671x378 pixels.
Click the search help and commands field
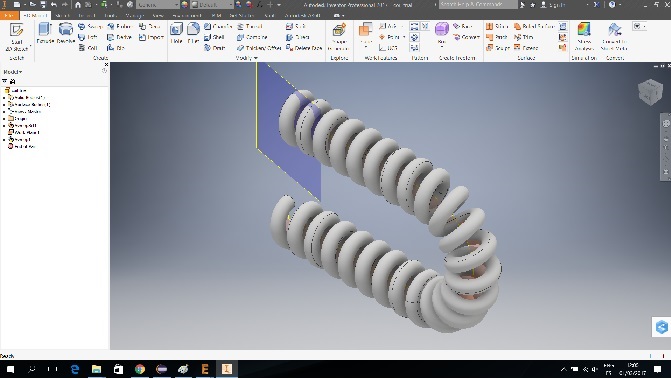478,5
